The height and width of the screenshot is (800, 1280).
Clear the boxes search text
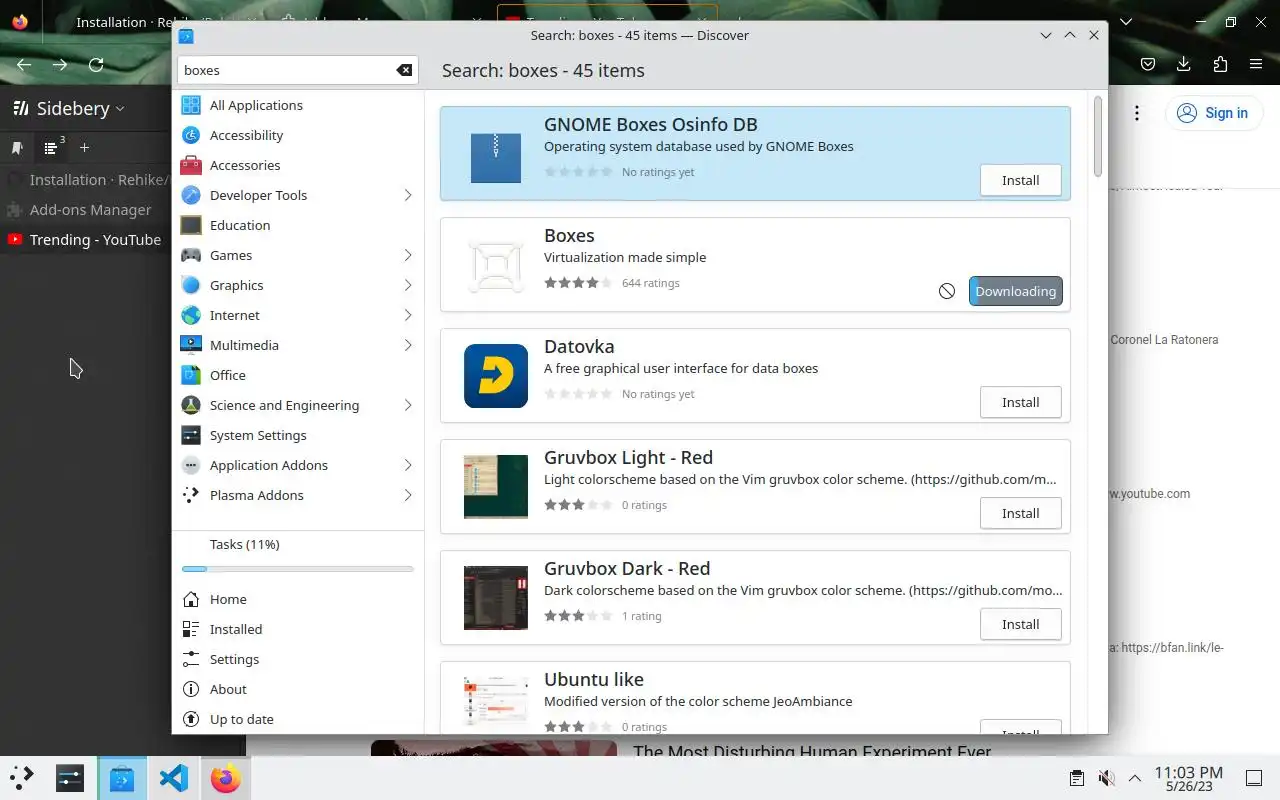tap(404, 70)
